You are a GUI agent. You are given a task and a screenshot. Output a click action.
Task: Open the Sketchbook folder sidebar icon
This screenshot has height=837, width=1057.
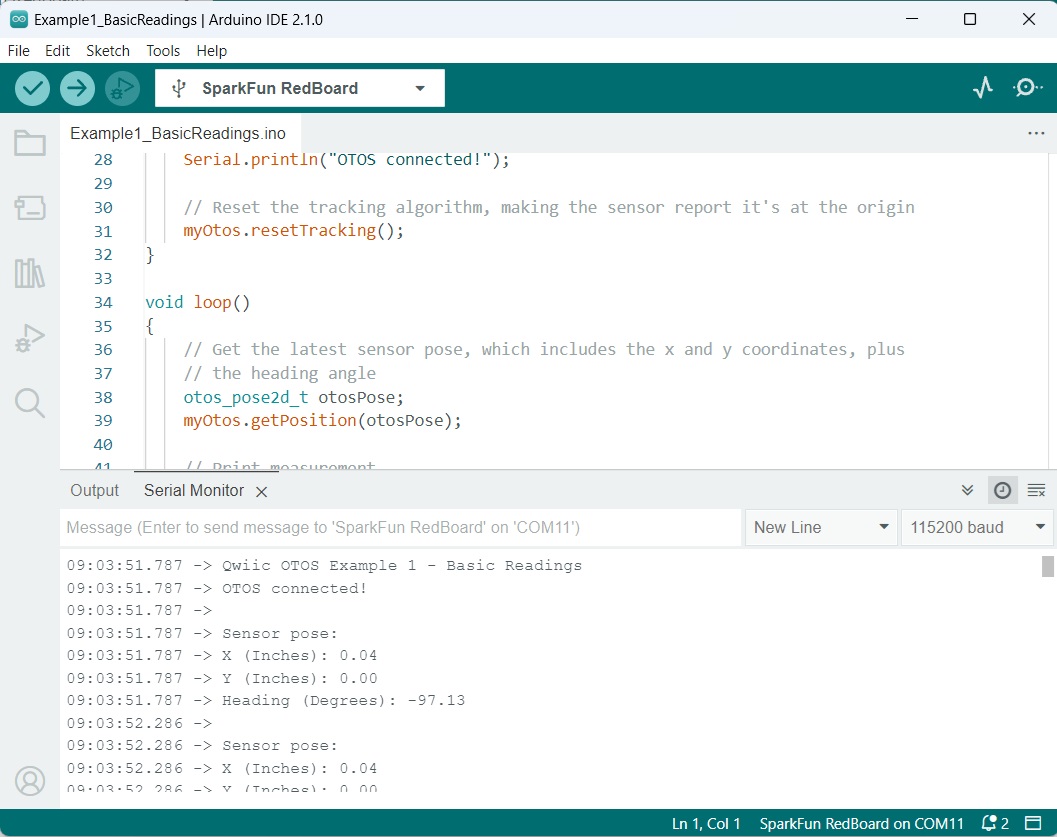(30, 144)
